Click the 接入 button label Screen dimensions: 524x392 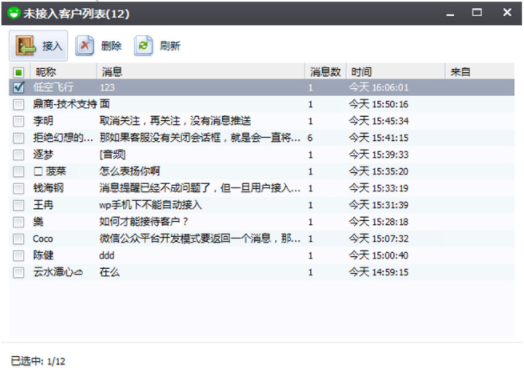[52, 46]
